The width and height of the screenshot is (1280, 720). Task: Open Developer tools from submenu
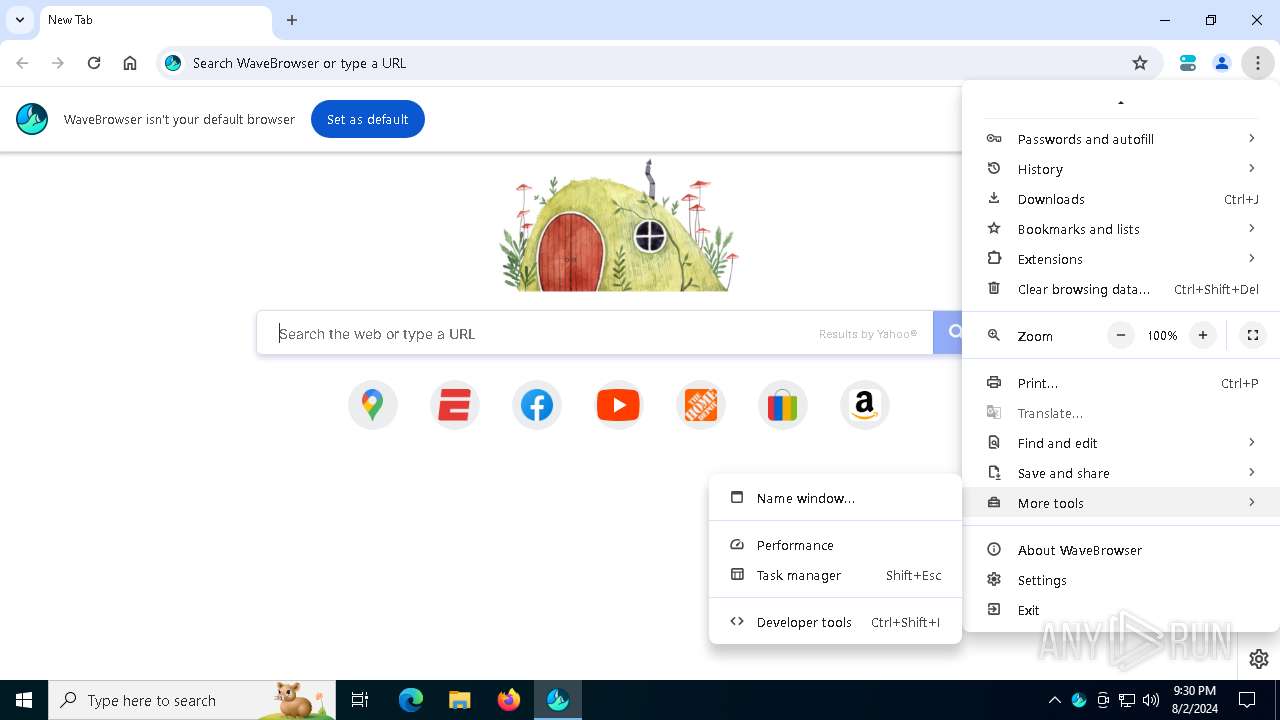[x=835, y=622]
